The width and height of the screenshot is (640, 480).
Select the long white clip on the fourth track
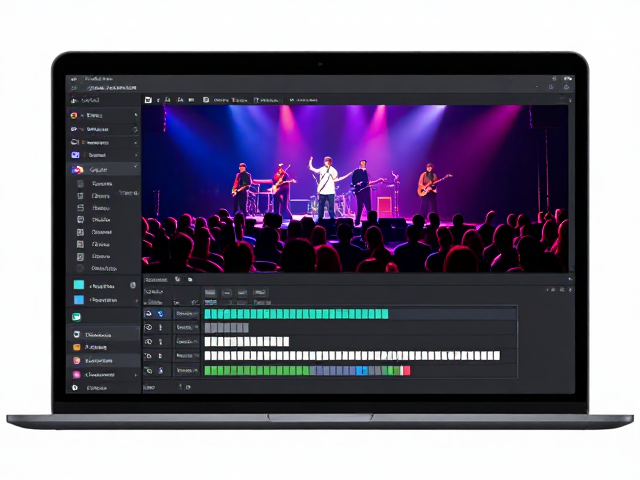point(352,356)
